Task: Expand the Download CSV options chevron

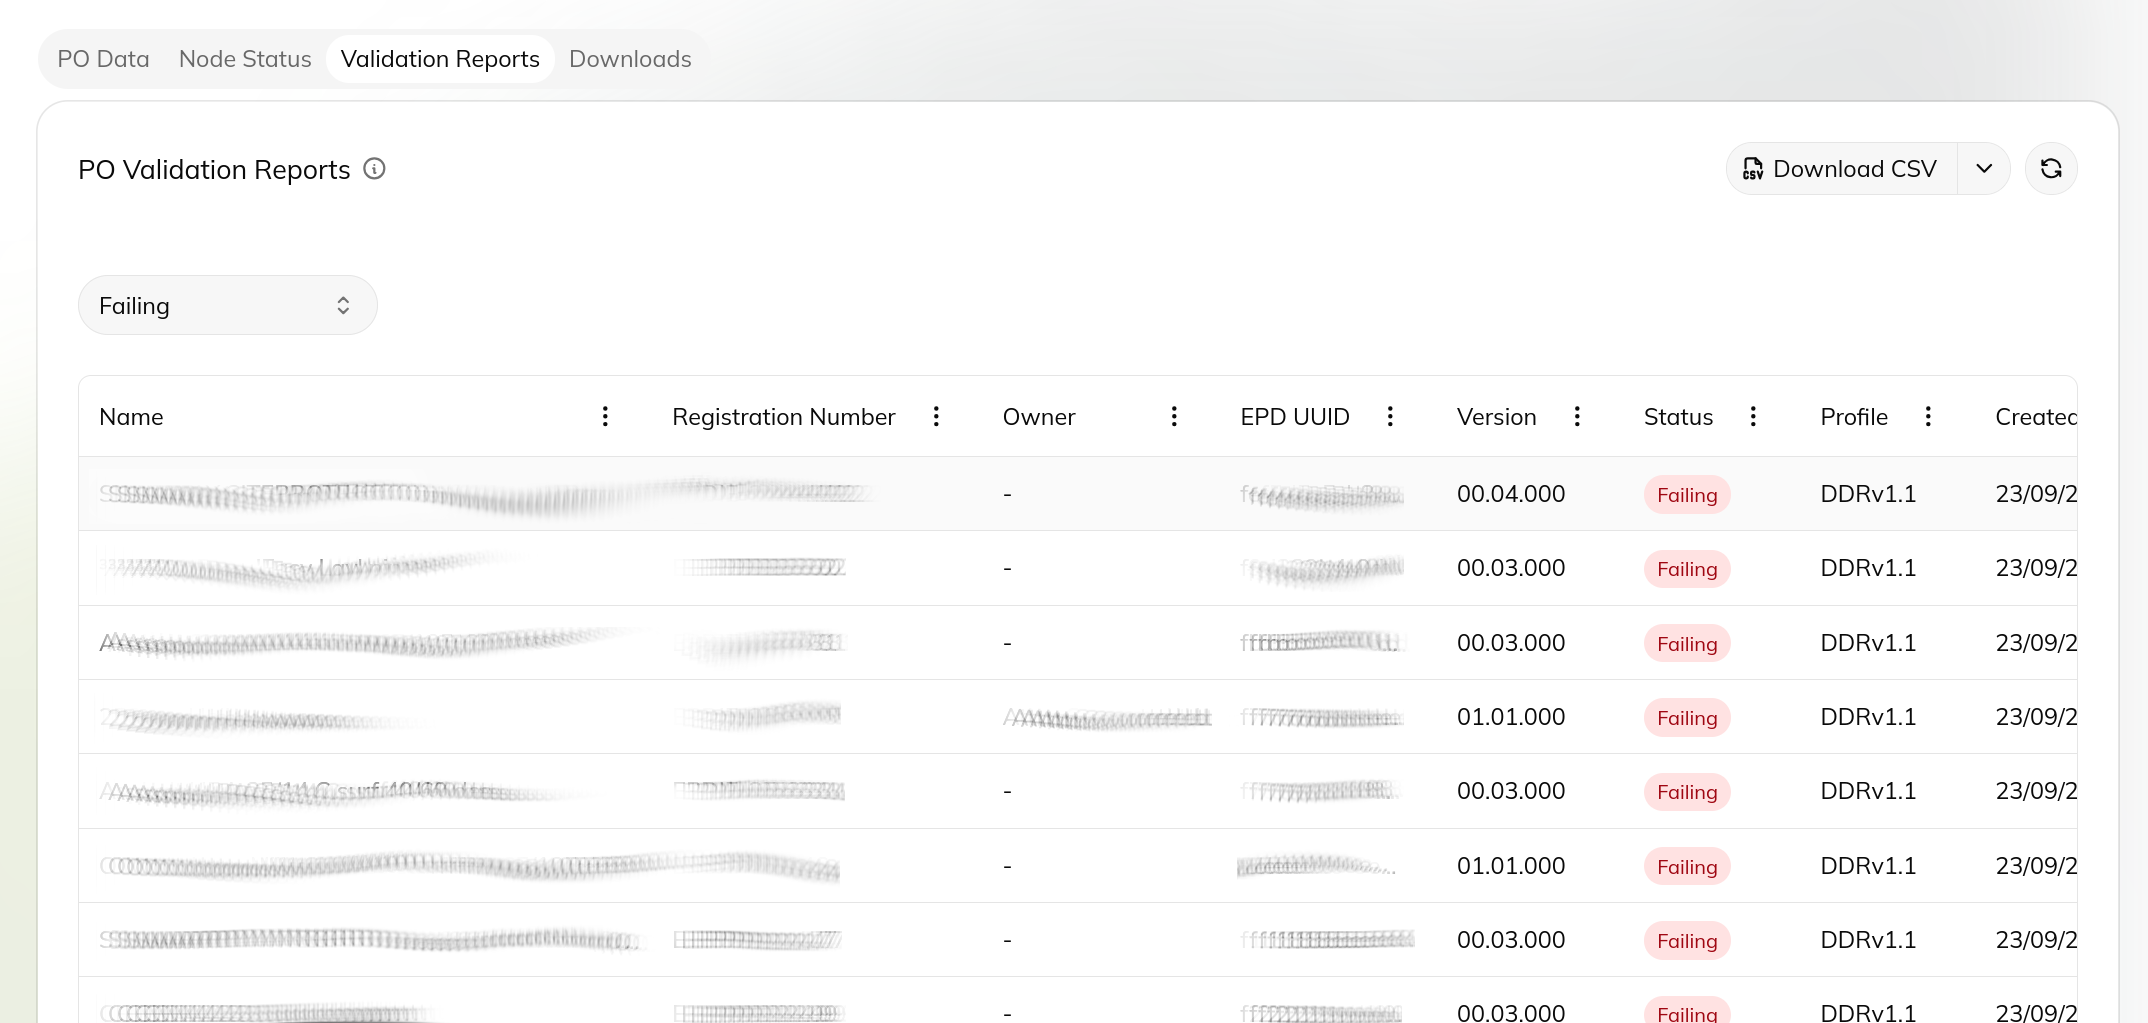Action: 1984,169
